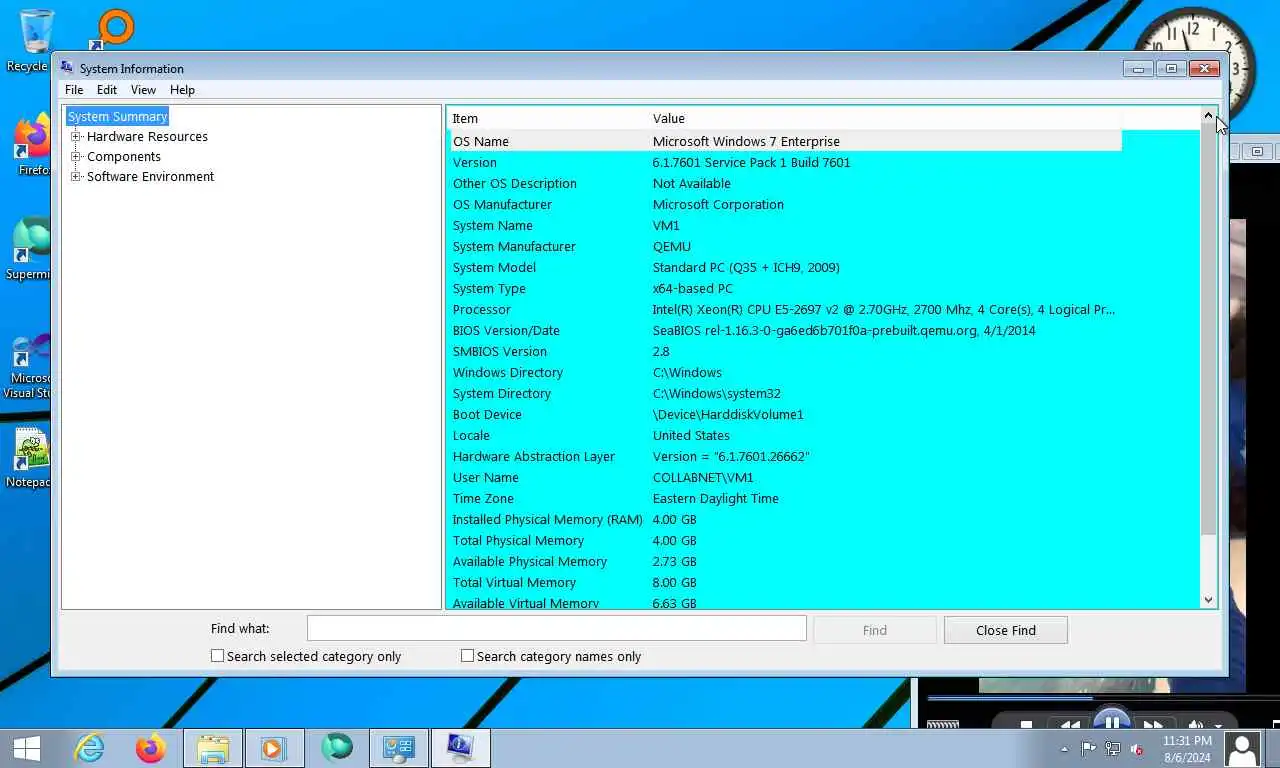Open the green sphere app on the taskbar
This screenshot has height=768, width=1280.
pos(336,747)
